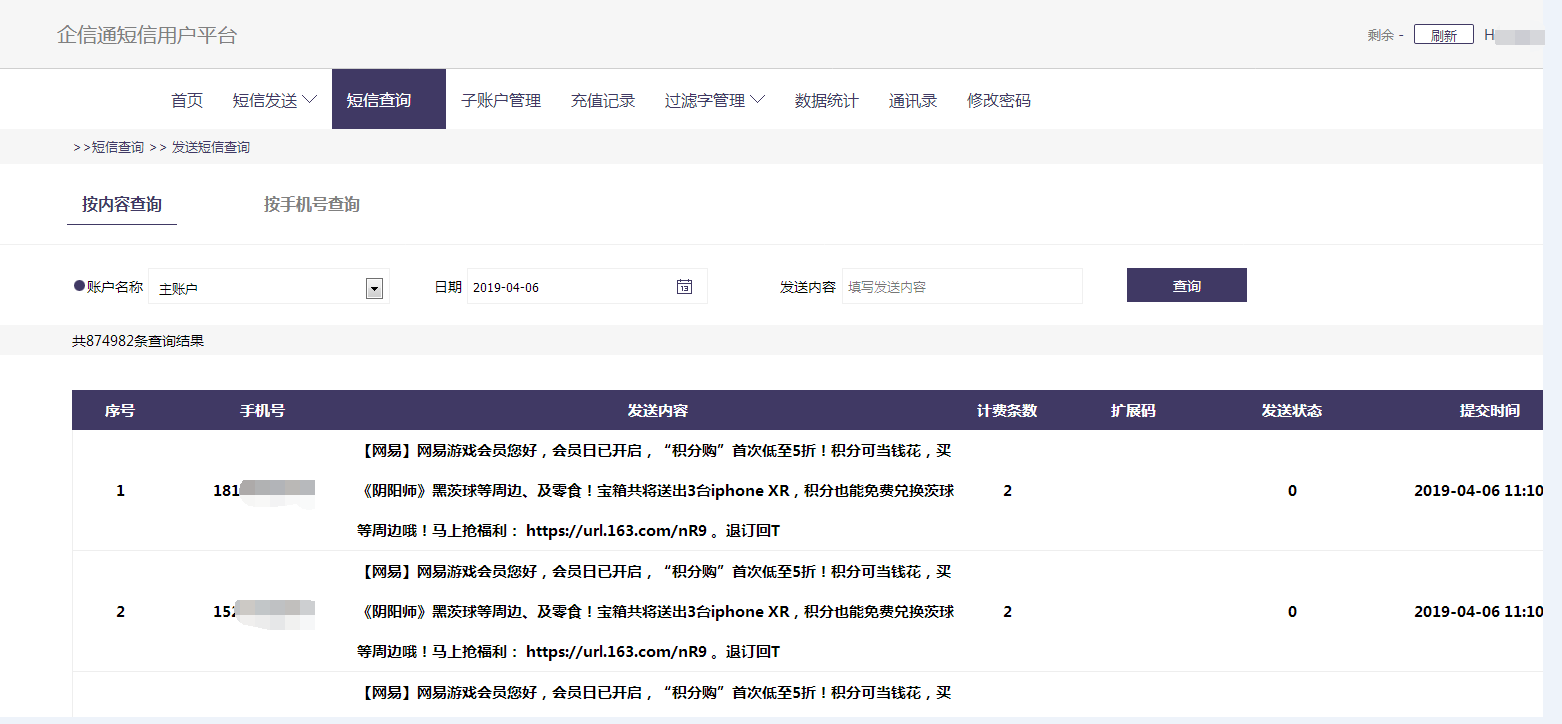
Task: Open the 短信查询 menu item
Action: pos(379,100)
